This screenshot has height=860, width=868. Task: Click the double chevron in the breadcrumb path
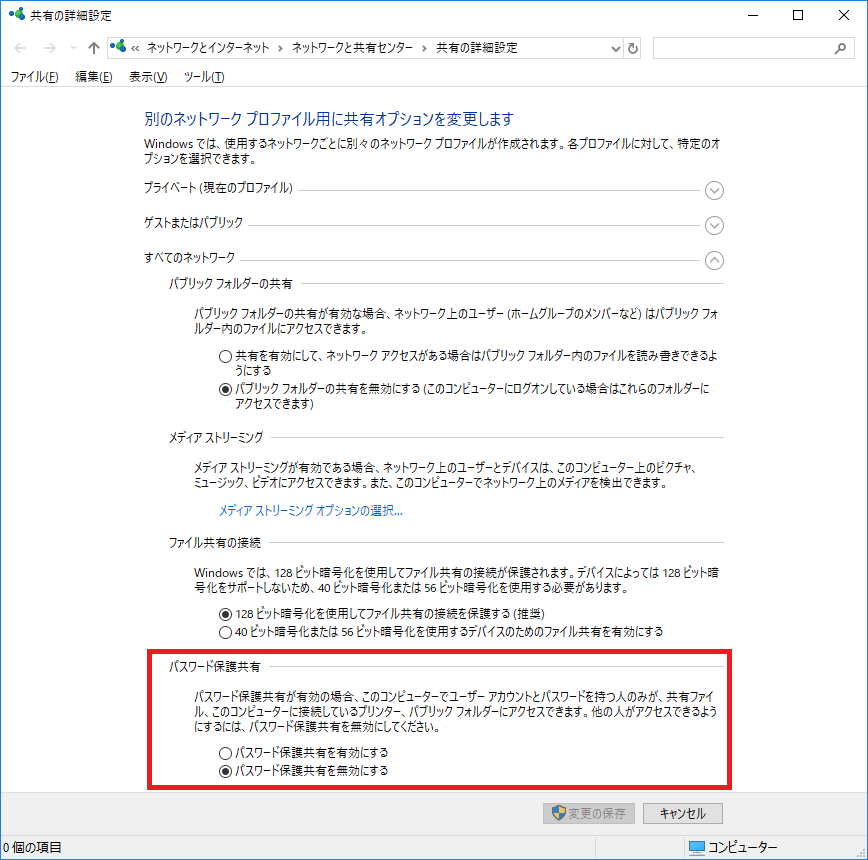(135, 48)
